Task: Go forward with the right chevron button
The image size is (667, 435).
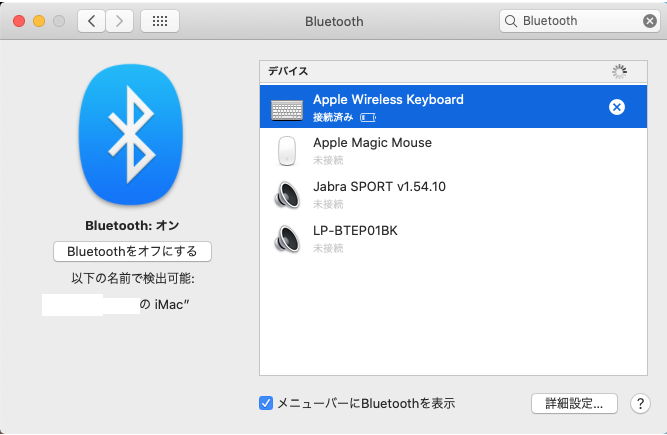Action: [119, 20]
